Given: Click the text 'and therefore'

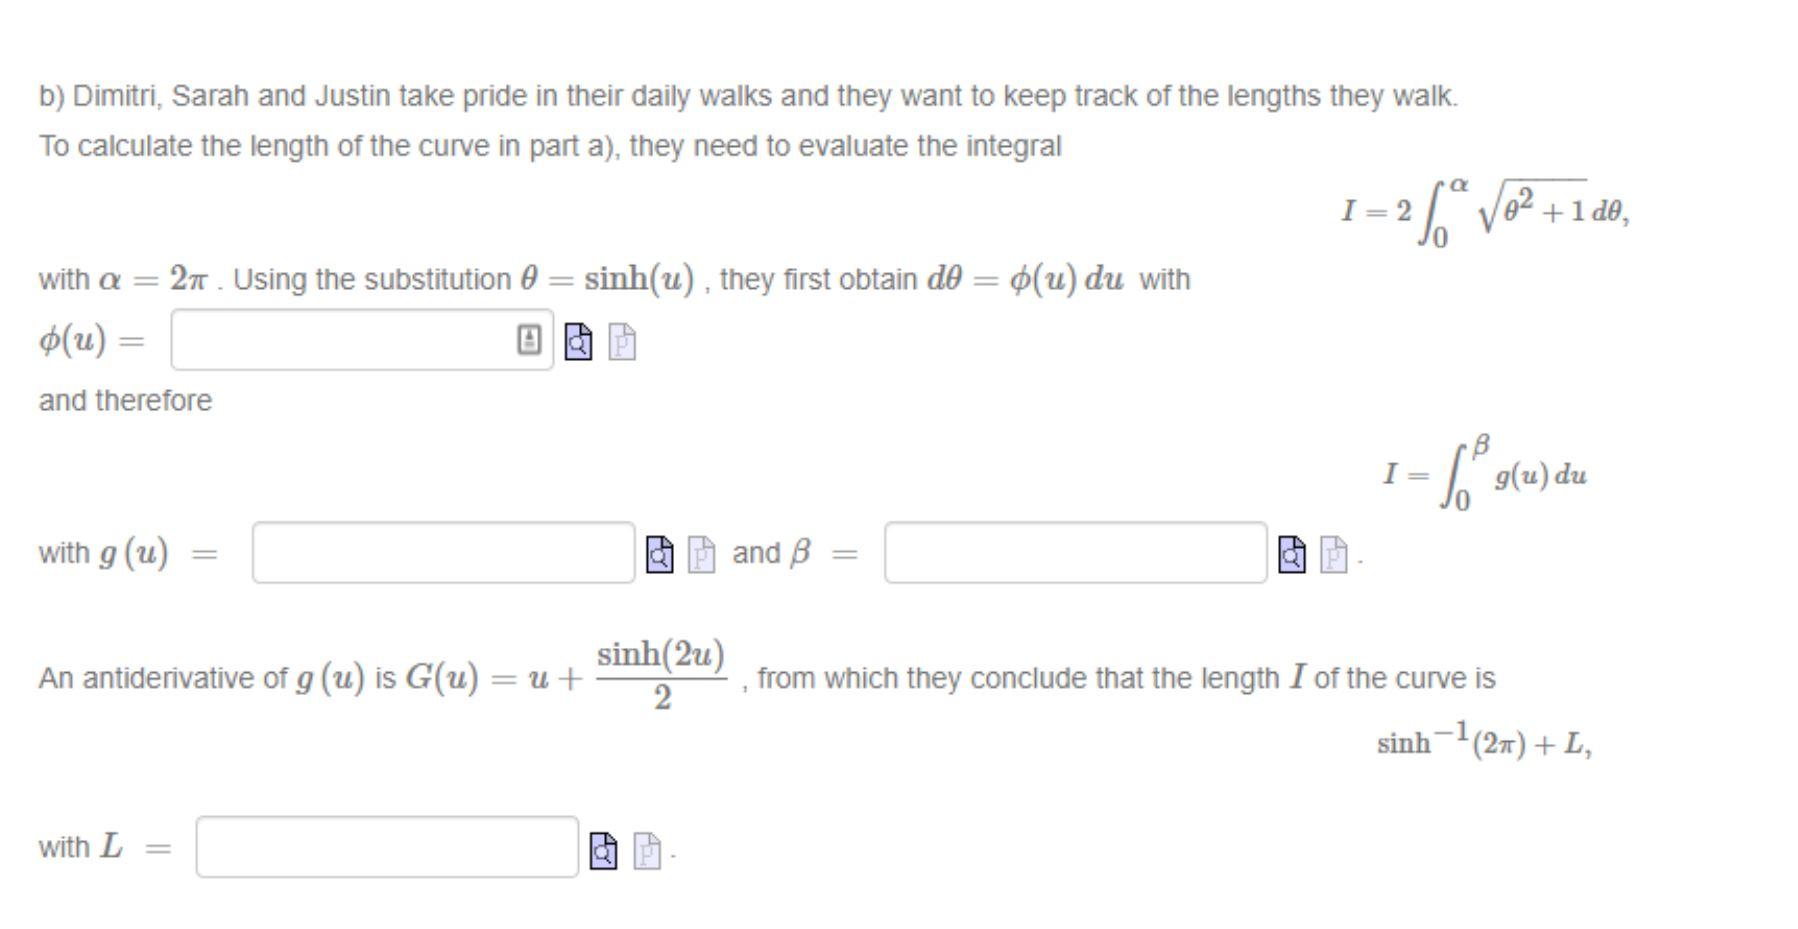Looking at the screenshot, I should 124,400.
